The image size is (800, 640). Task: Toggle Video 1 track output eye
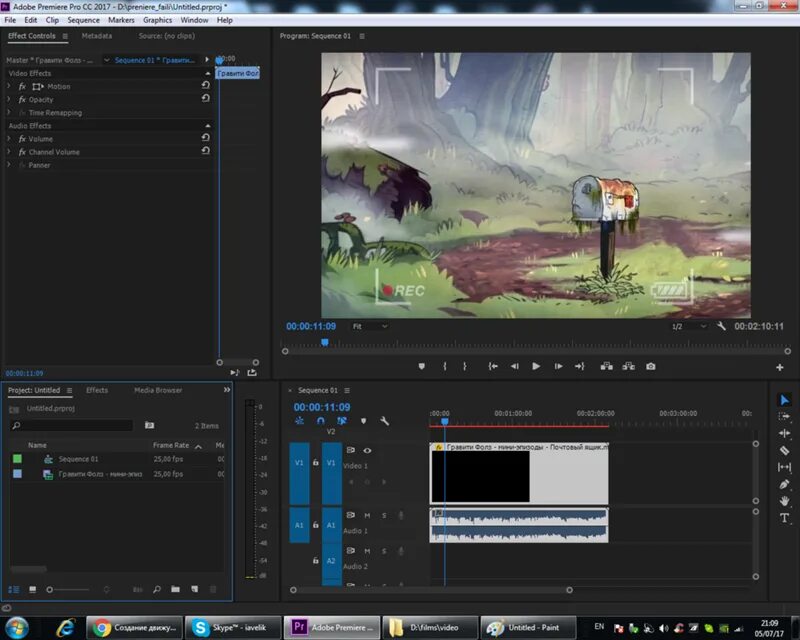[x=367, y=450]
